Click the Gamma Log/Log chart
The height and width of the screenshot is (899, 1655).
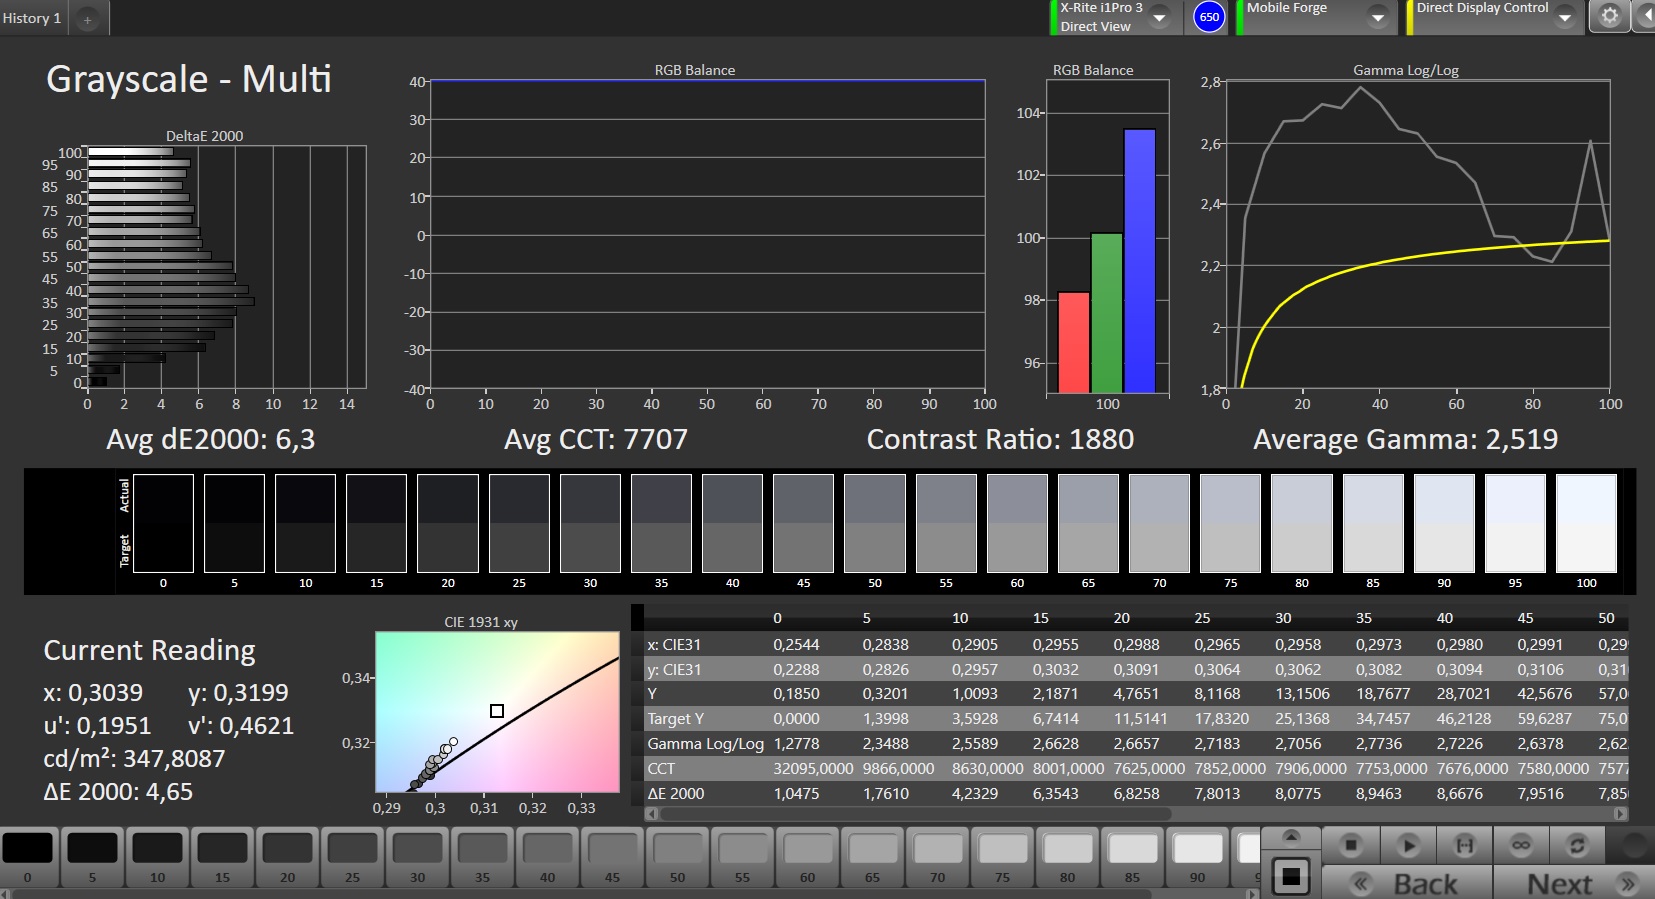coord(1418,235)
